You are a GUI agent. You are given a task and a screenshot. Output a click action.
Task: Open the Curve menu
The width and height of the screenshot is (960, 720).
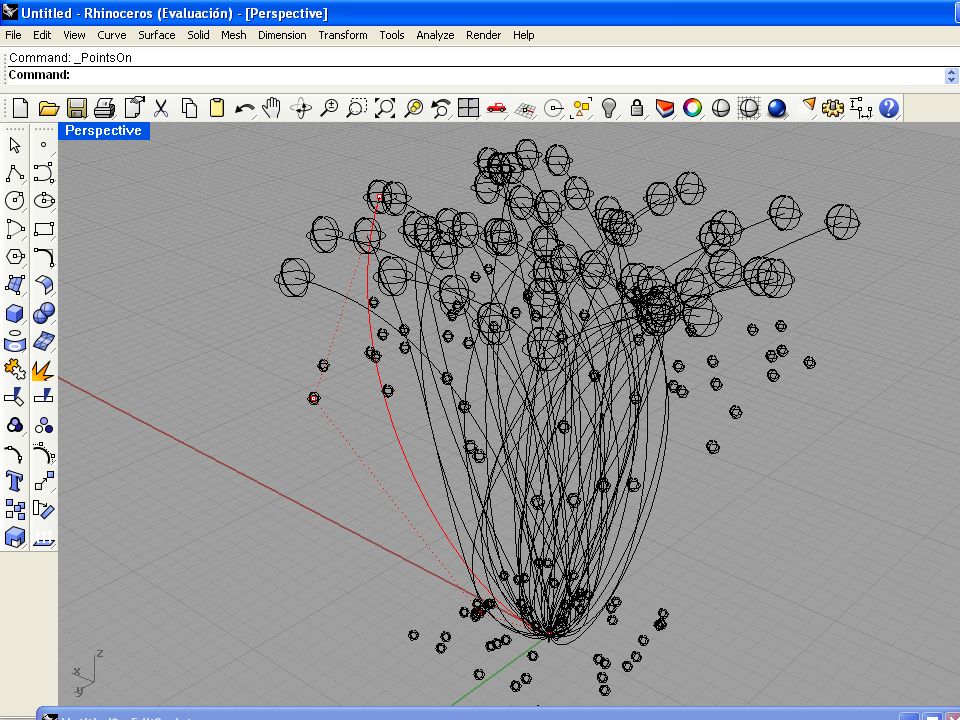click(111, 35)
